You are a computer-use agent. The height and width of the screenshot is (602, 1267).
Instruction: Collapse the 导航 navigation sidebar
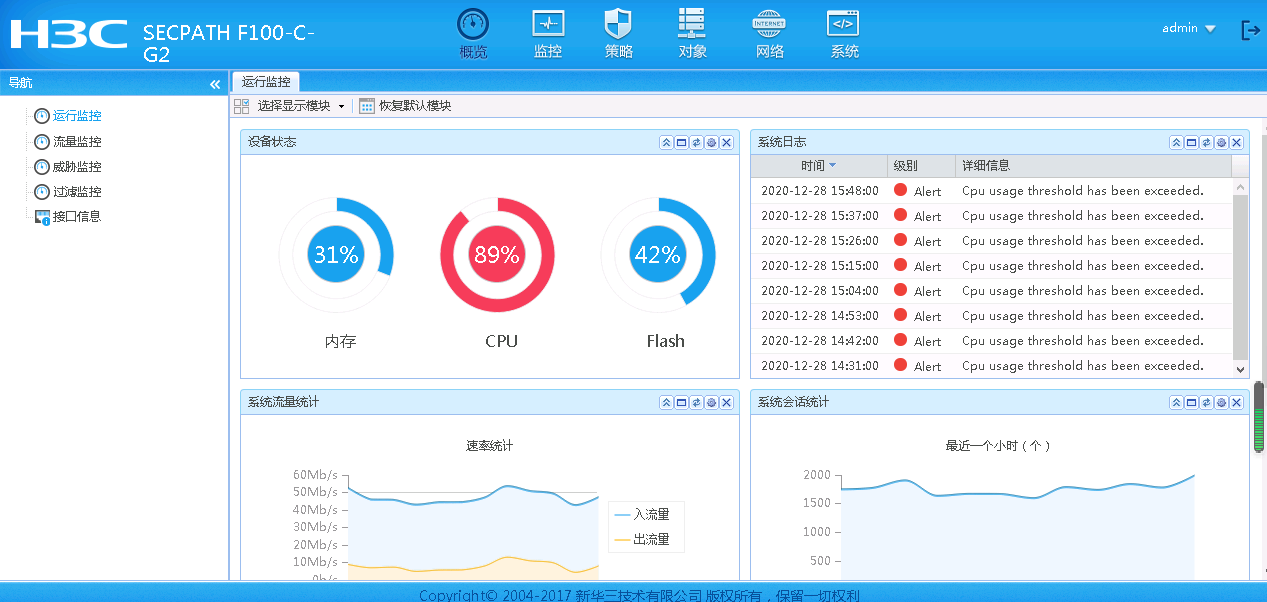[x=215, y=84]
